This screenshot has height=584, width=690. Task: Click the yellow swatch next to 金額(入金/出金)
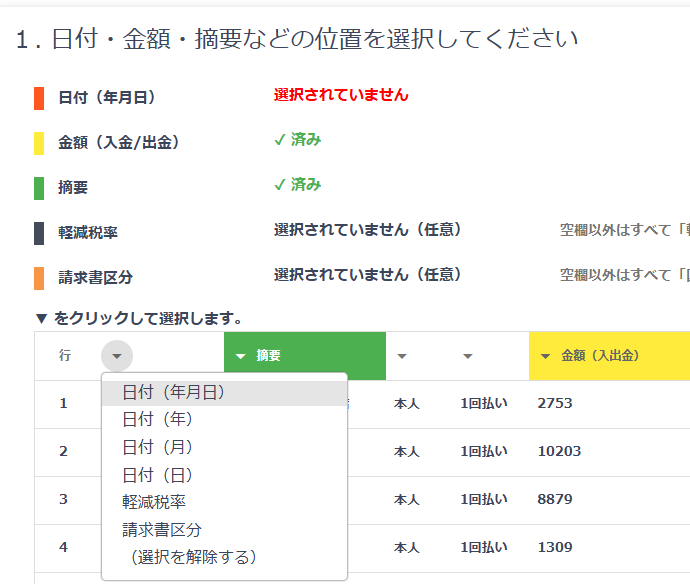(39, 143)
